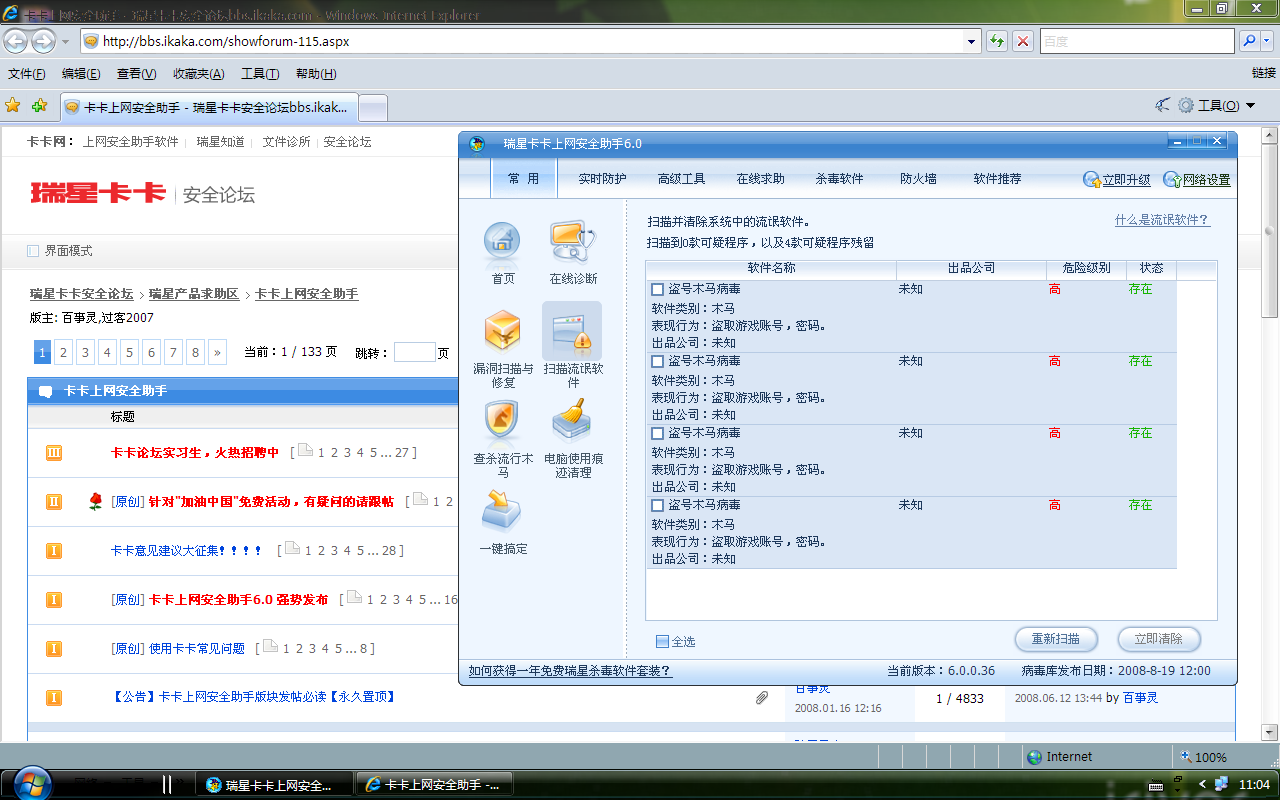Open the 首页 home icon in Kaka sidebar
Screen dimensions: 1280x800
click(x=502, y=242)
